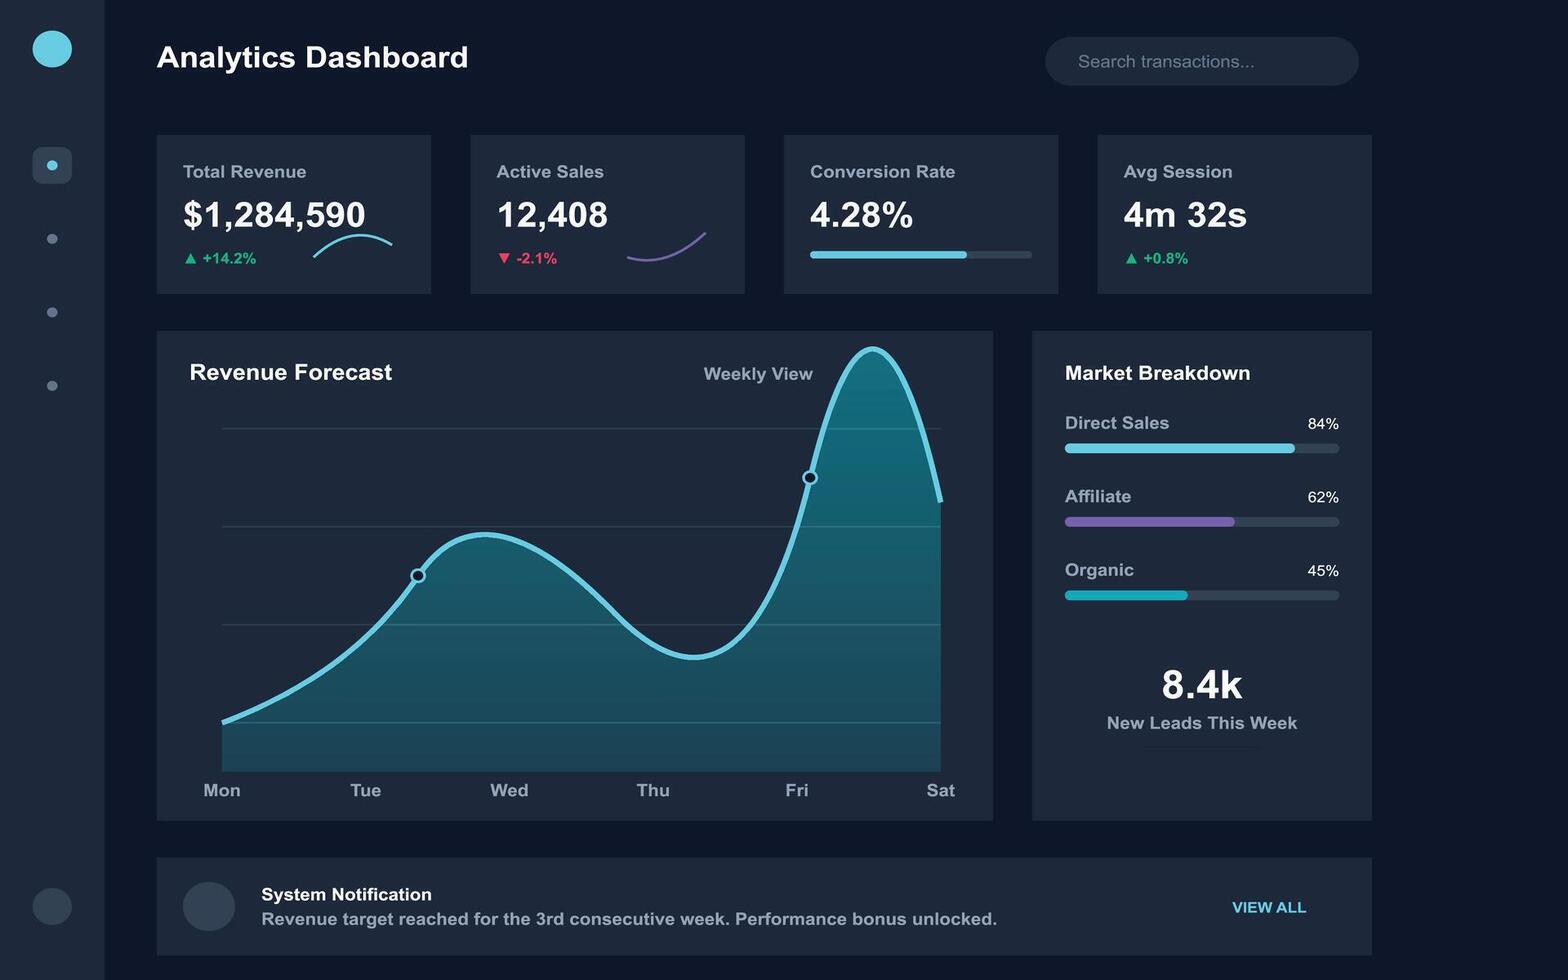Click the Organic 45% bar

tap(1201, 596)
